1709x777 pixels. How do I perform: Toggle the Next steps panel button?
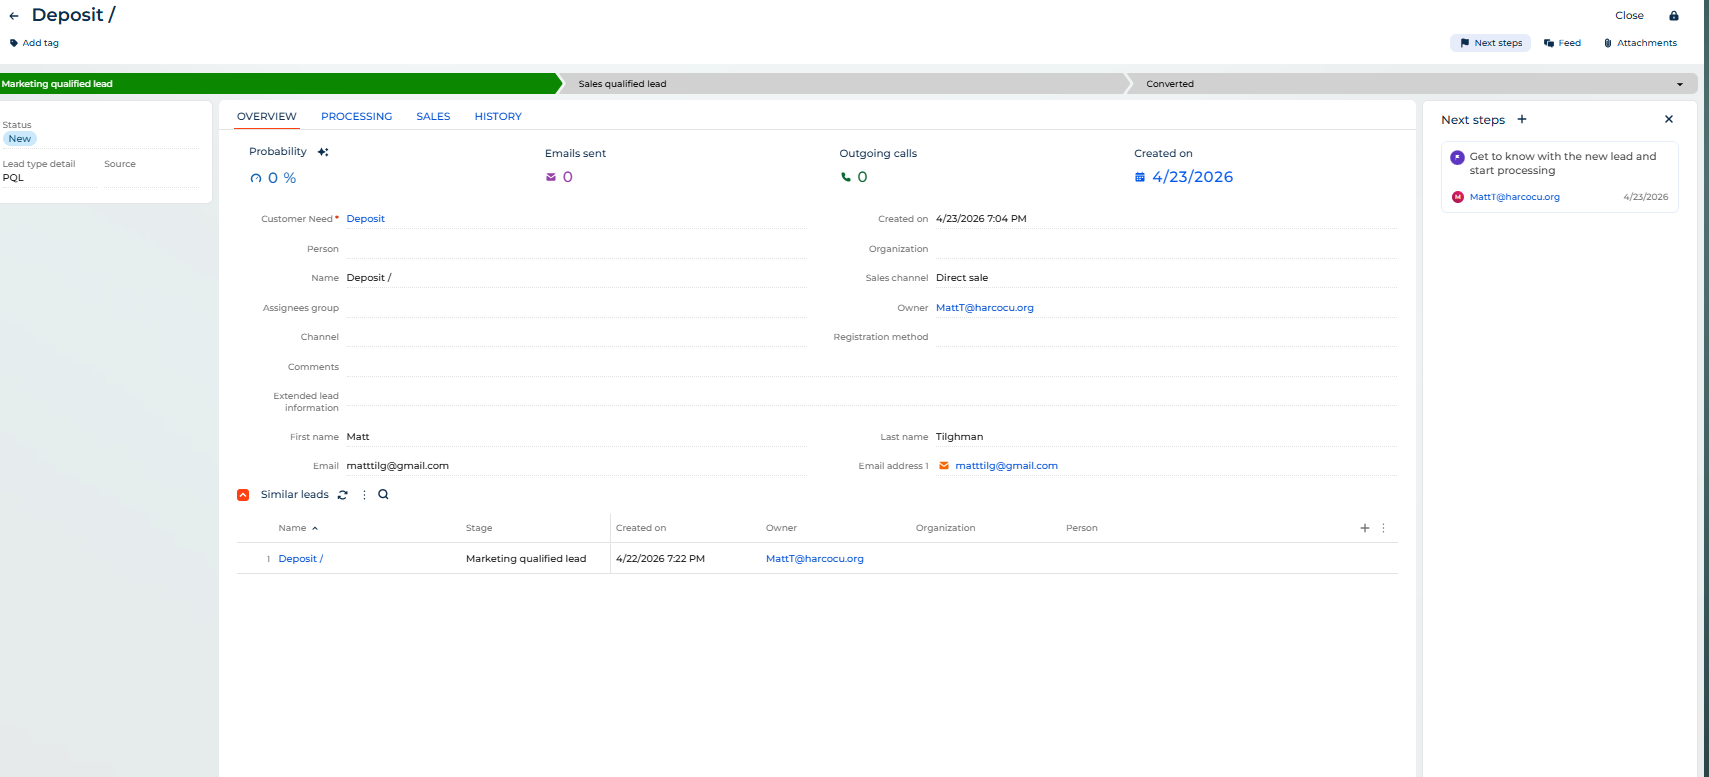pos(1490,43)
